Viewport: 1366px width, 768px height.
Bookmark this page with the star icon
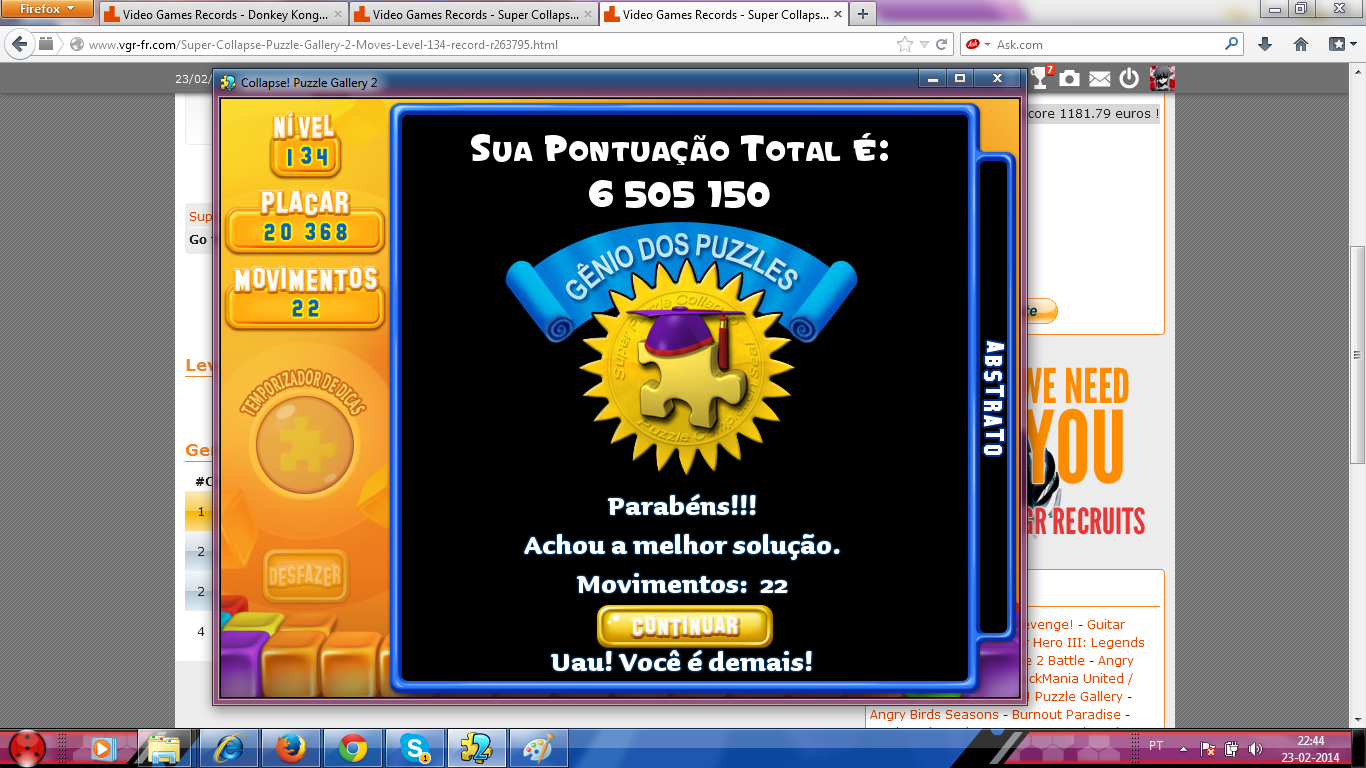905,44
